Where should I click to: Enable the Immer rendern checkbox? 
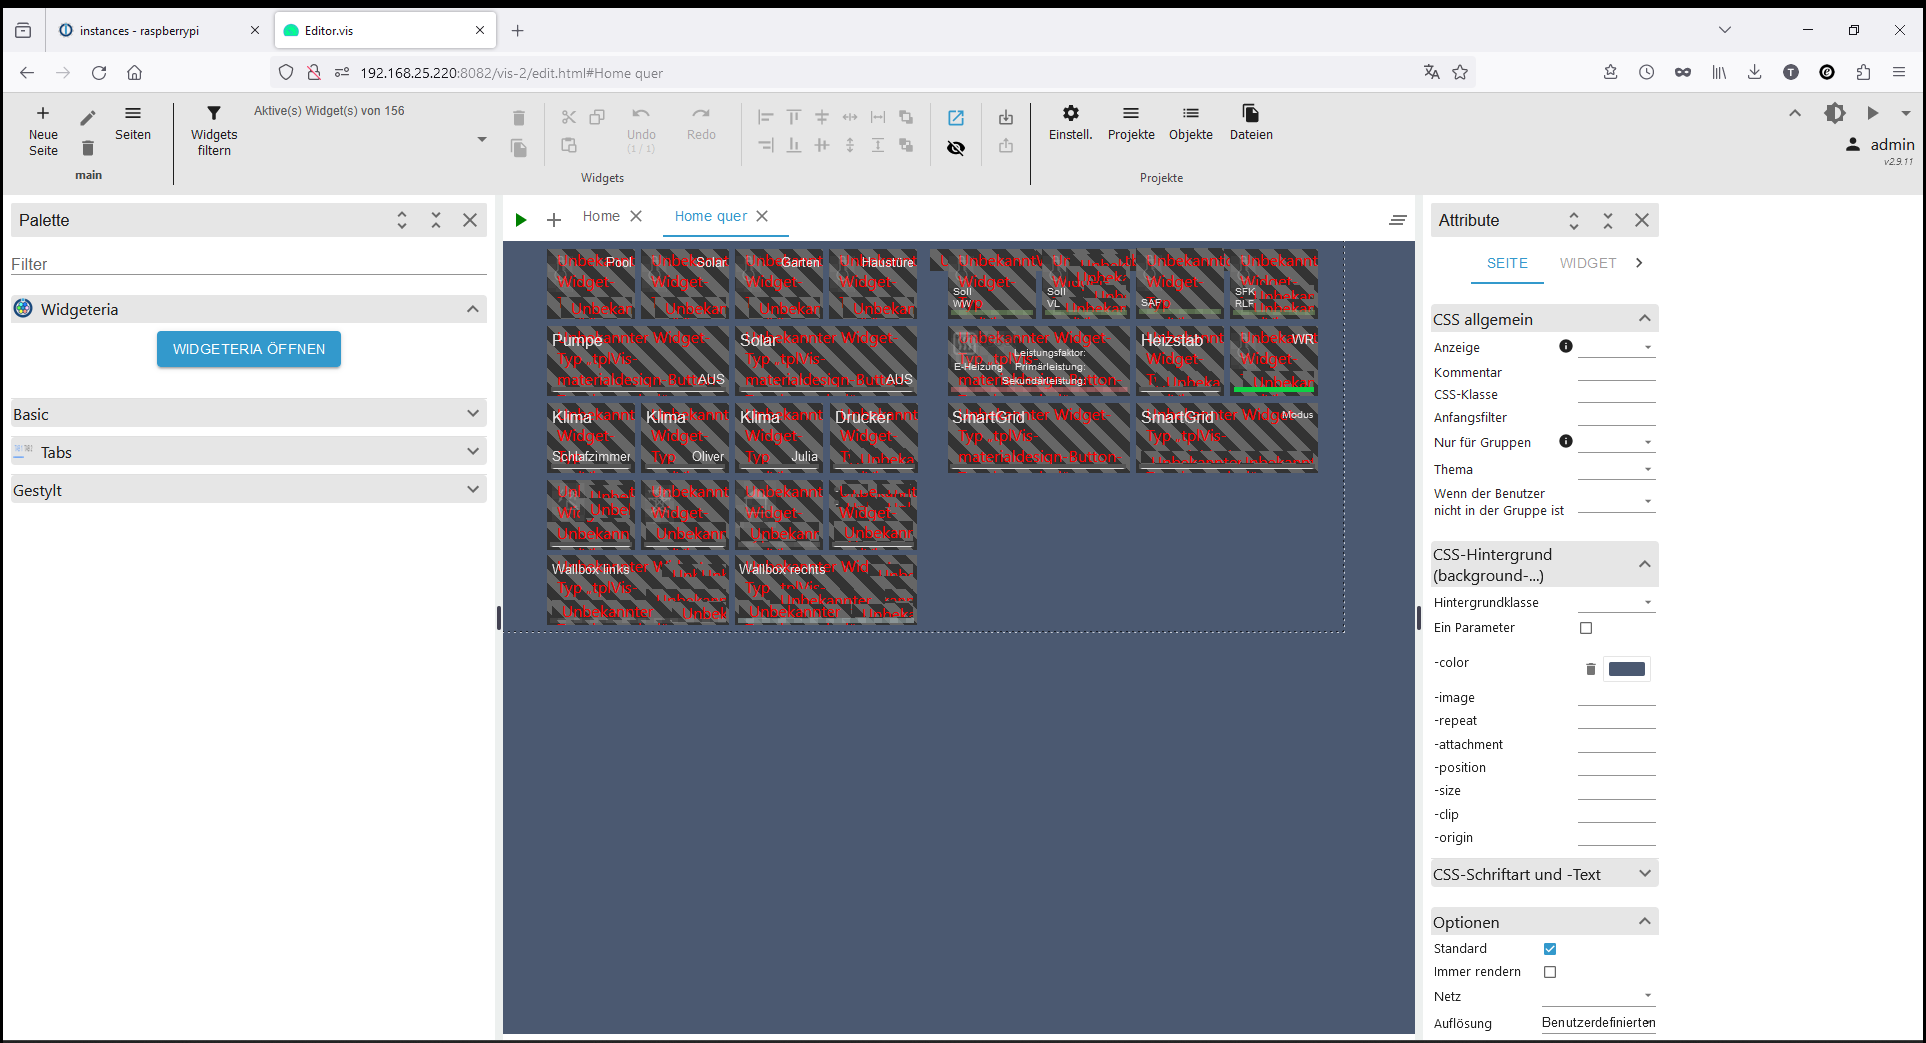point(1550,972)
